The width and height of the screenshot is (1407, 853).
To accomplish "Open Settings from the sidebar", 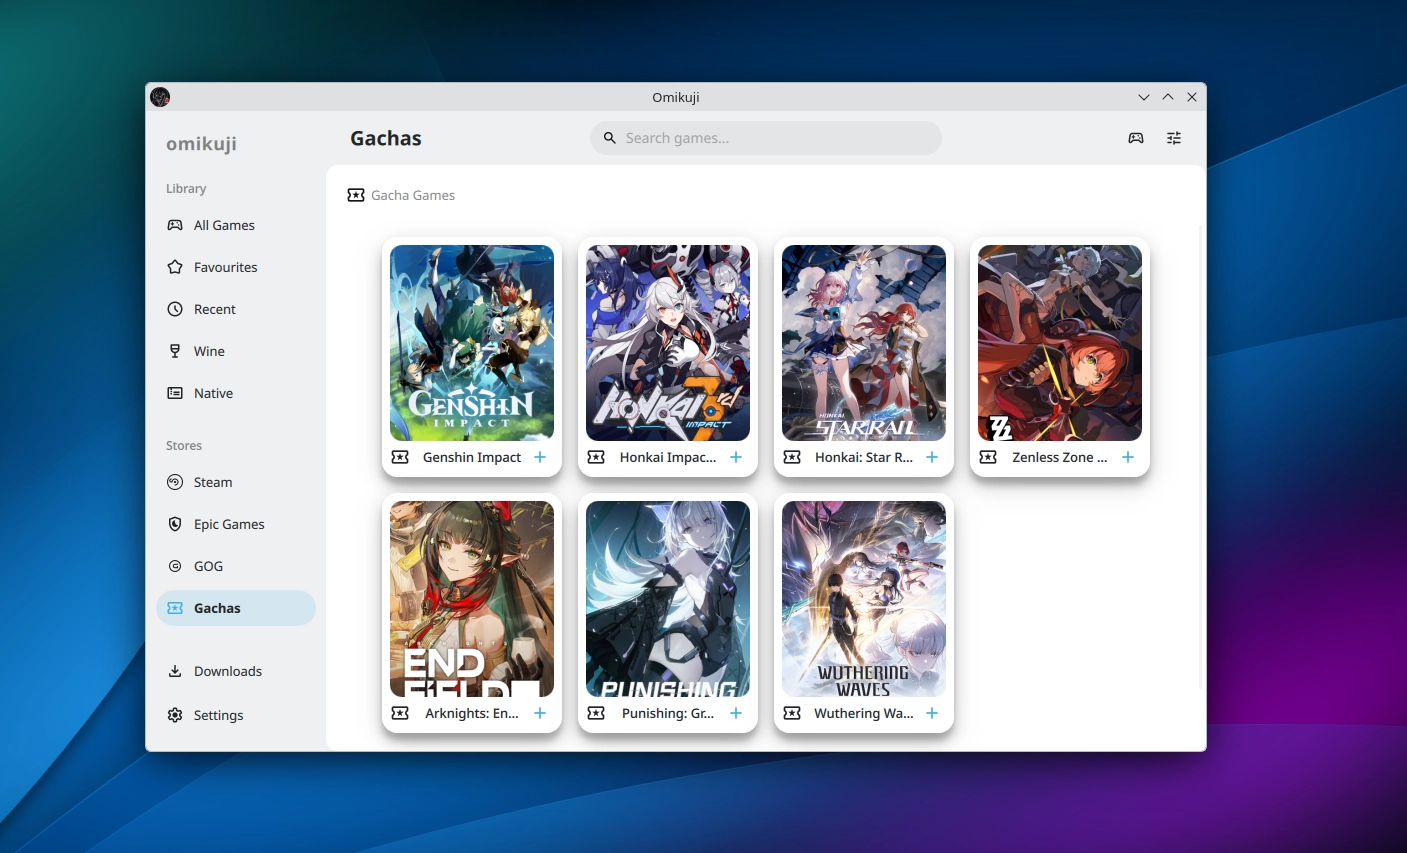I will (x=236, y=715).
